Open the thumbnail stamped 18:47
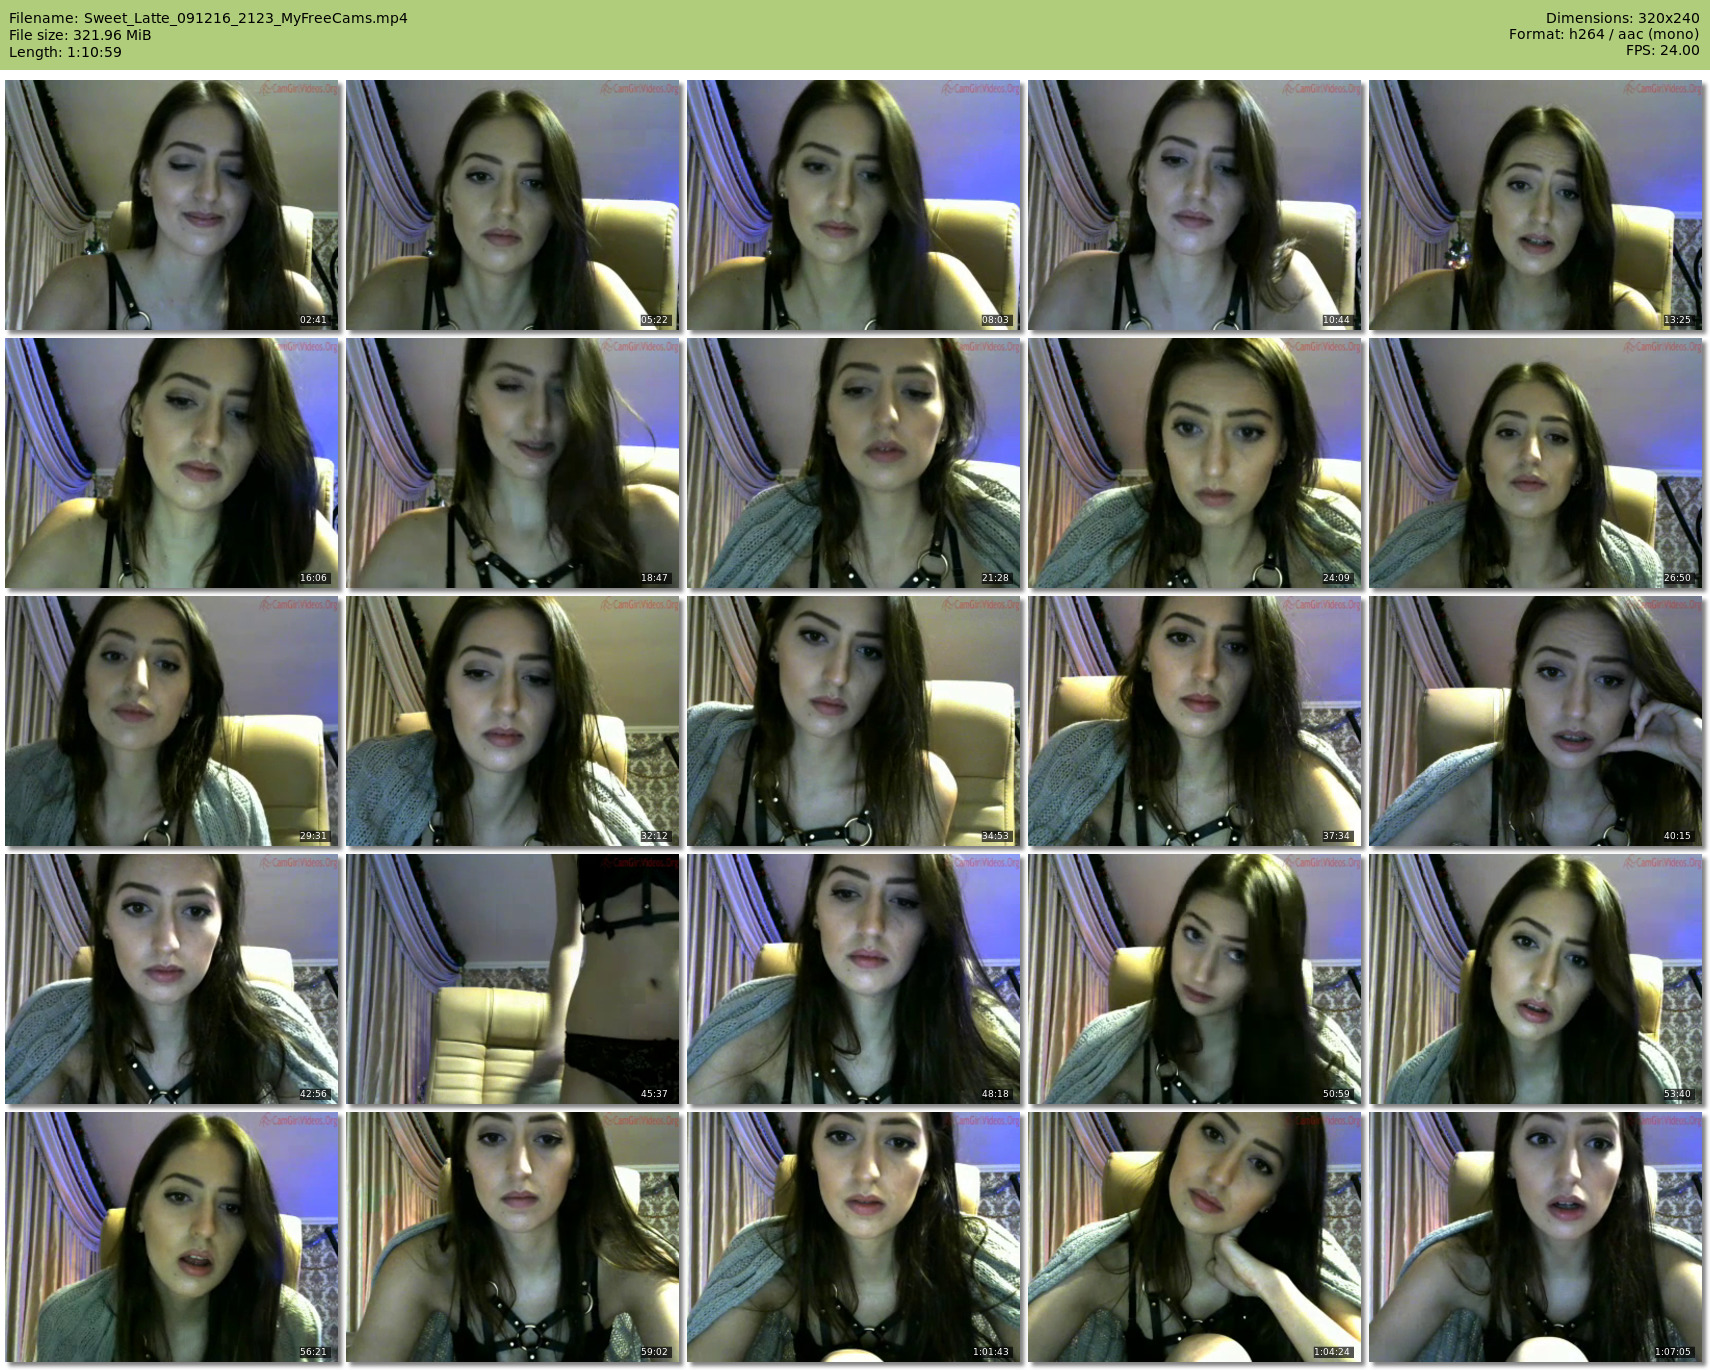 [x=513, y=463]
